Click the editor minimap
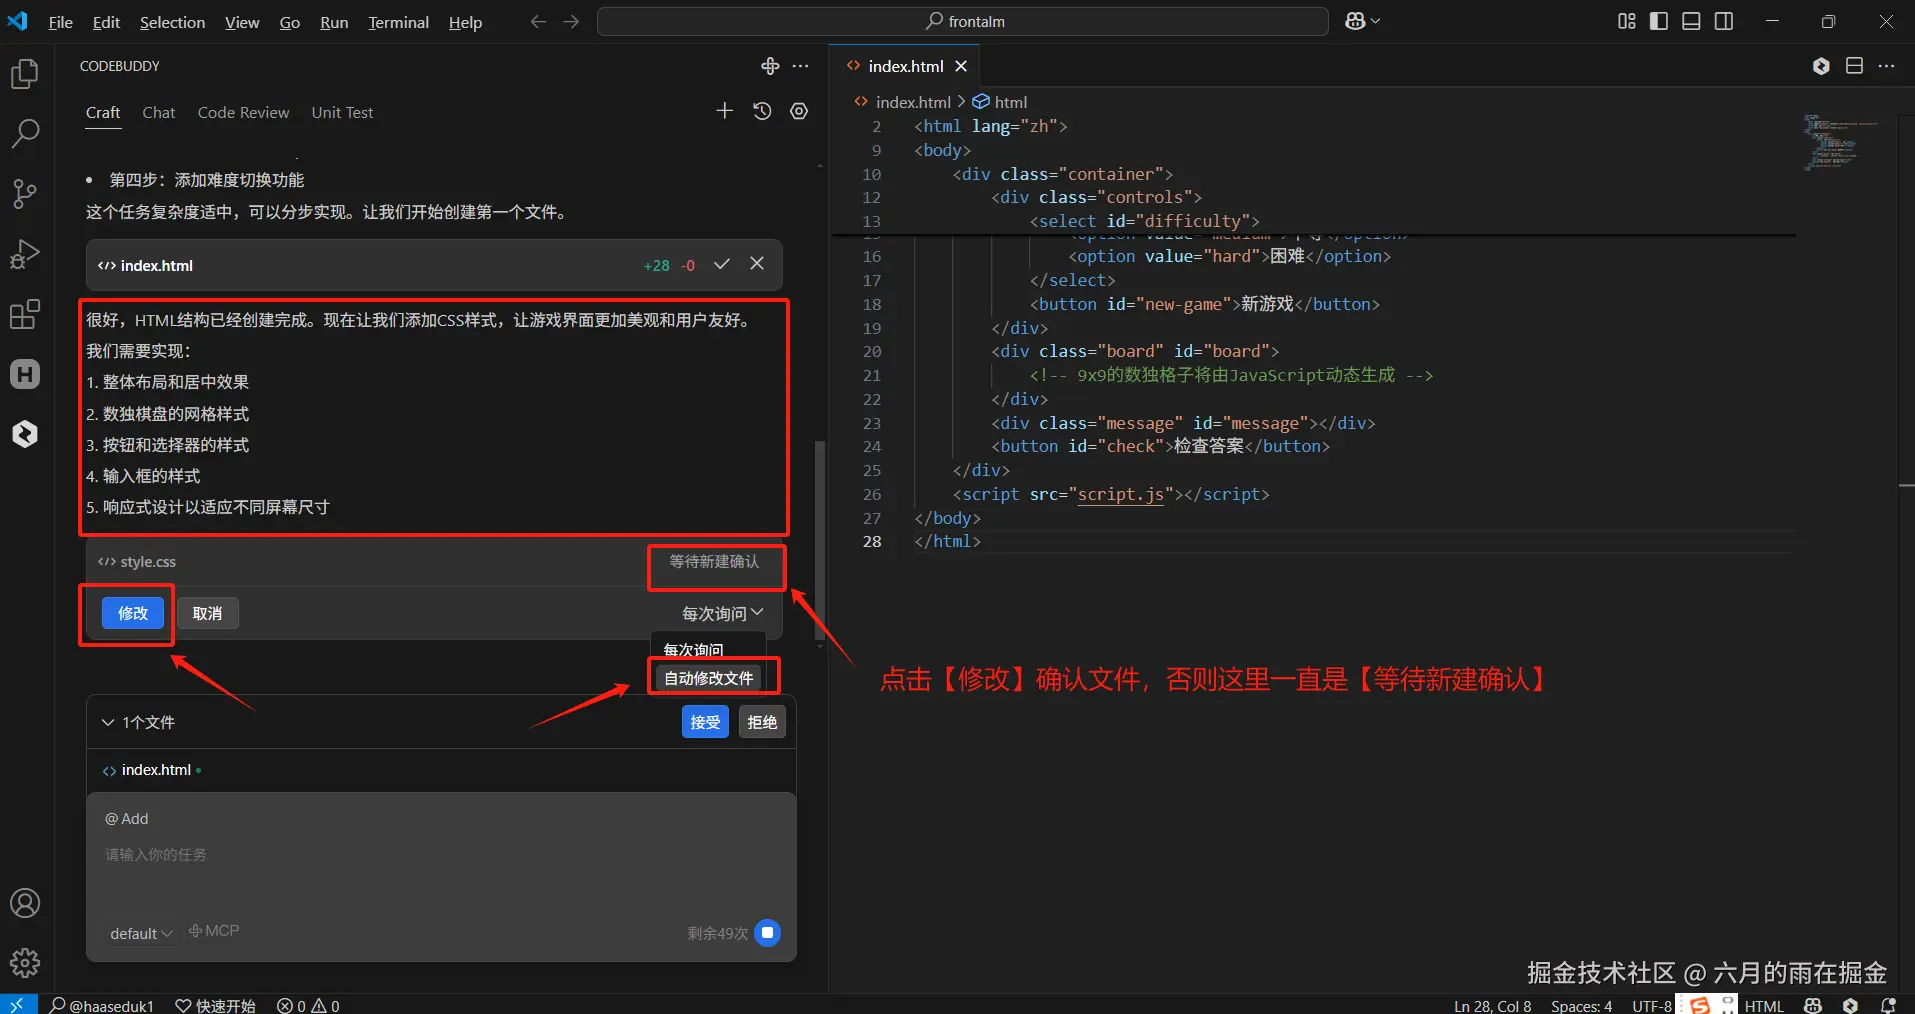The height and width of the screenshot is (1014, 1915). click(x=1839, y=141)
